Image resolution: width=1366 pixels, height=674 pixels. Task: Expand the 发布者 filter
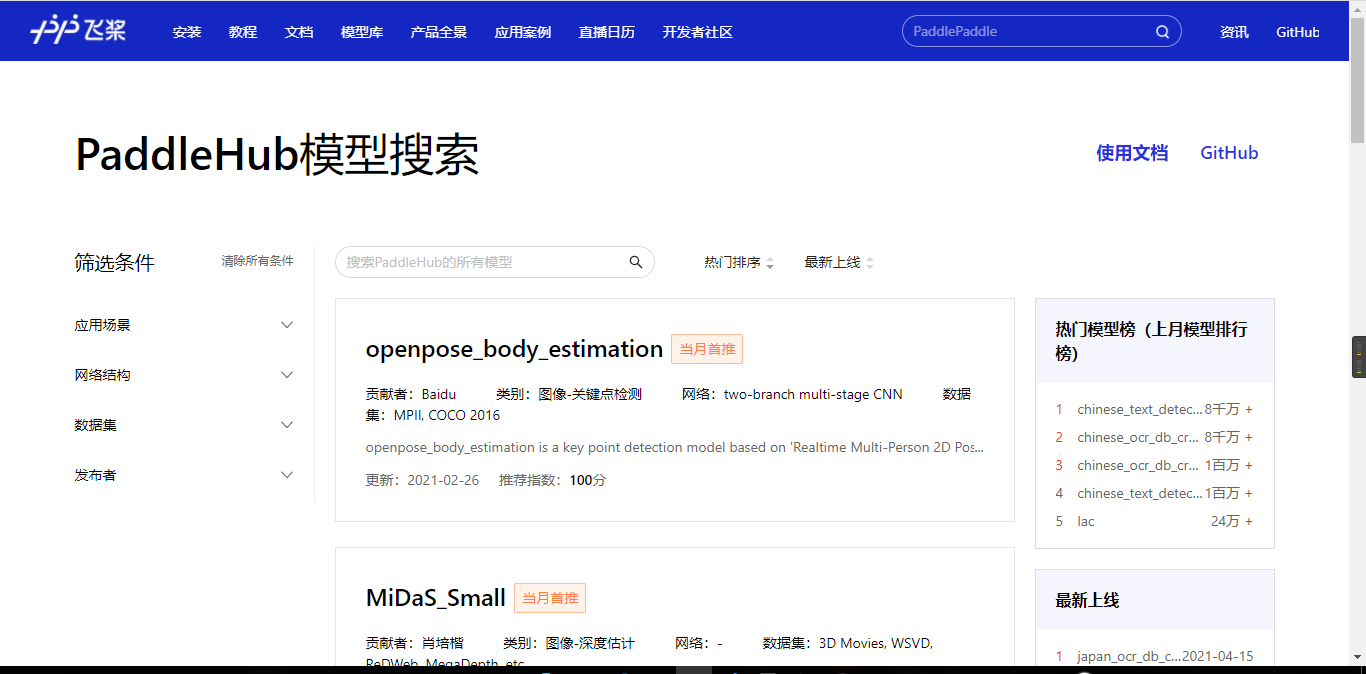click(x=184, y=475)
